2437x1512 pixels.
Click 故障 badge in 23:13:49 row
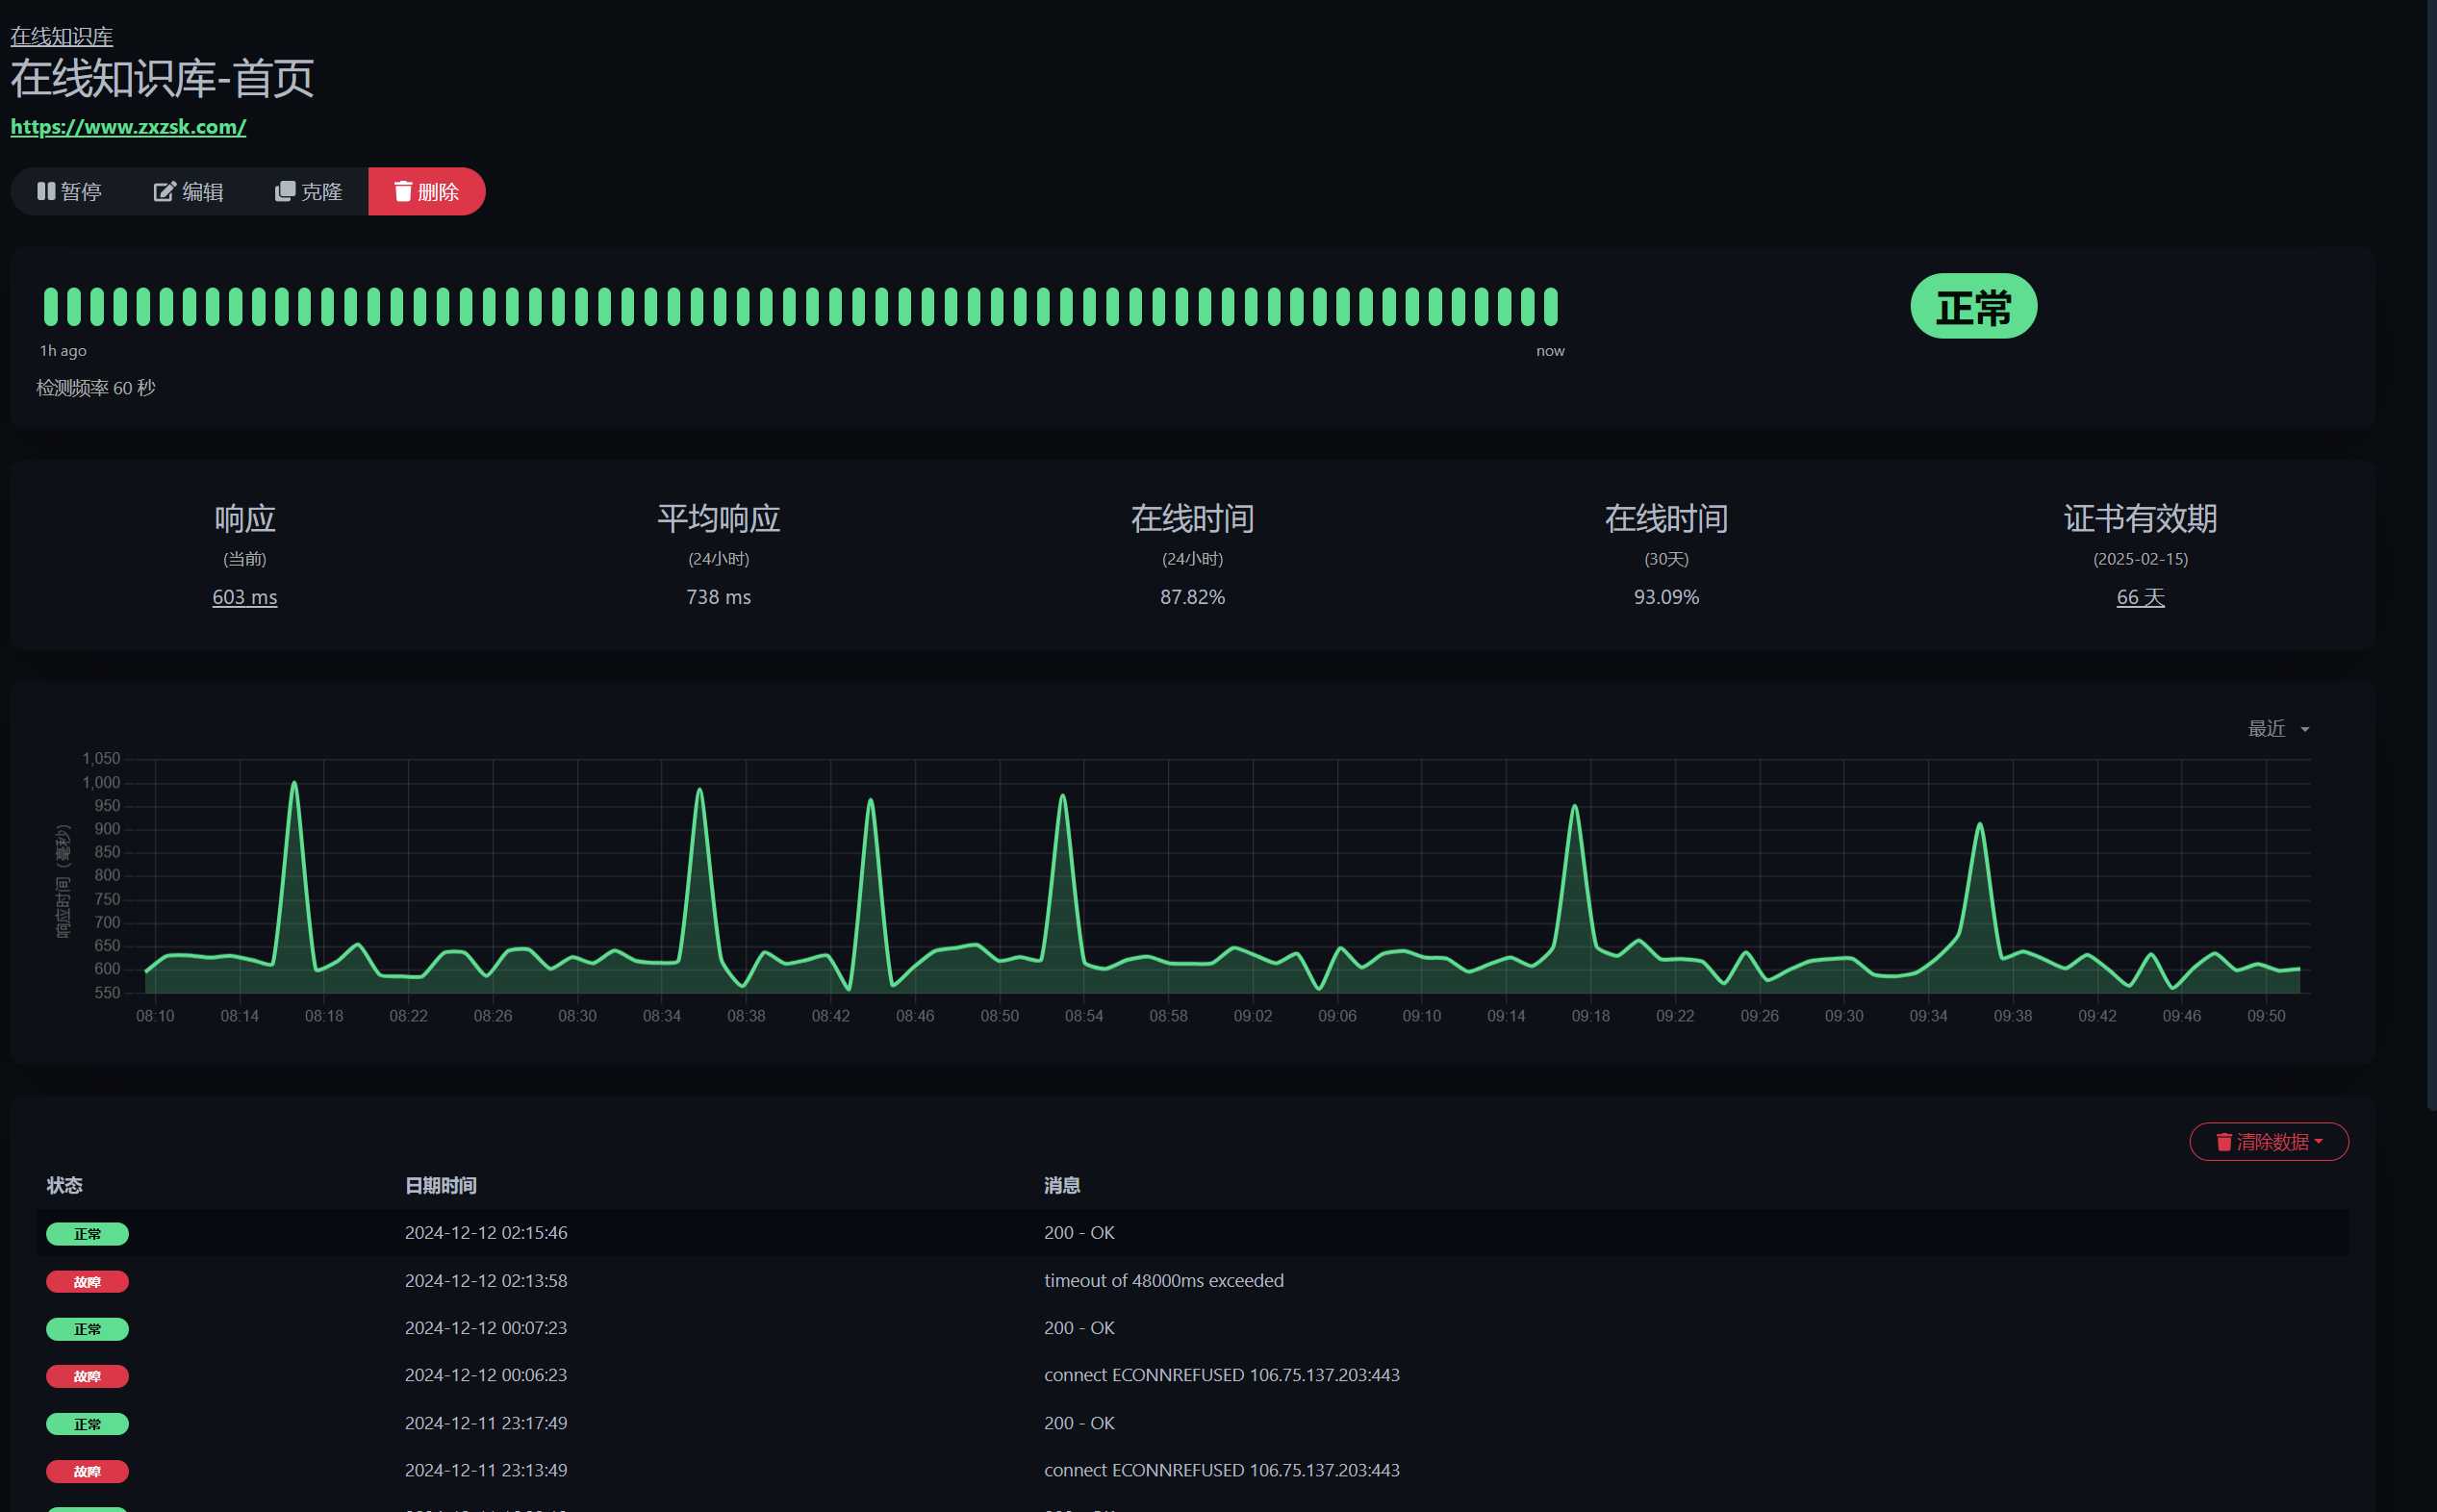[x=87, y=1472]
